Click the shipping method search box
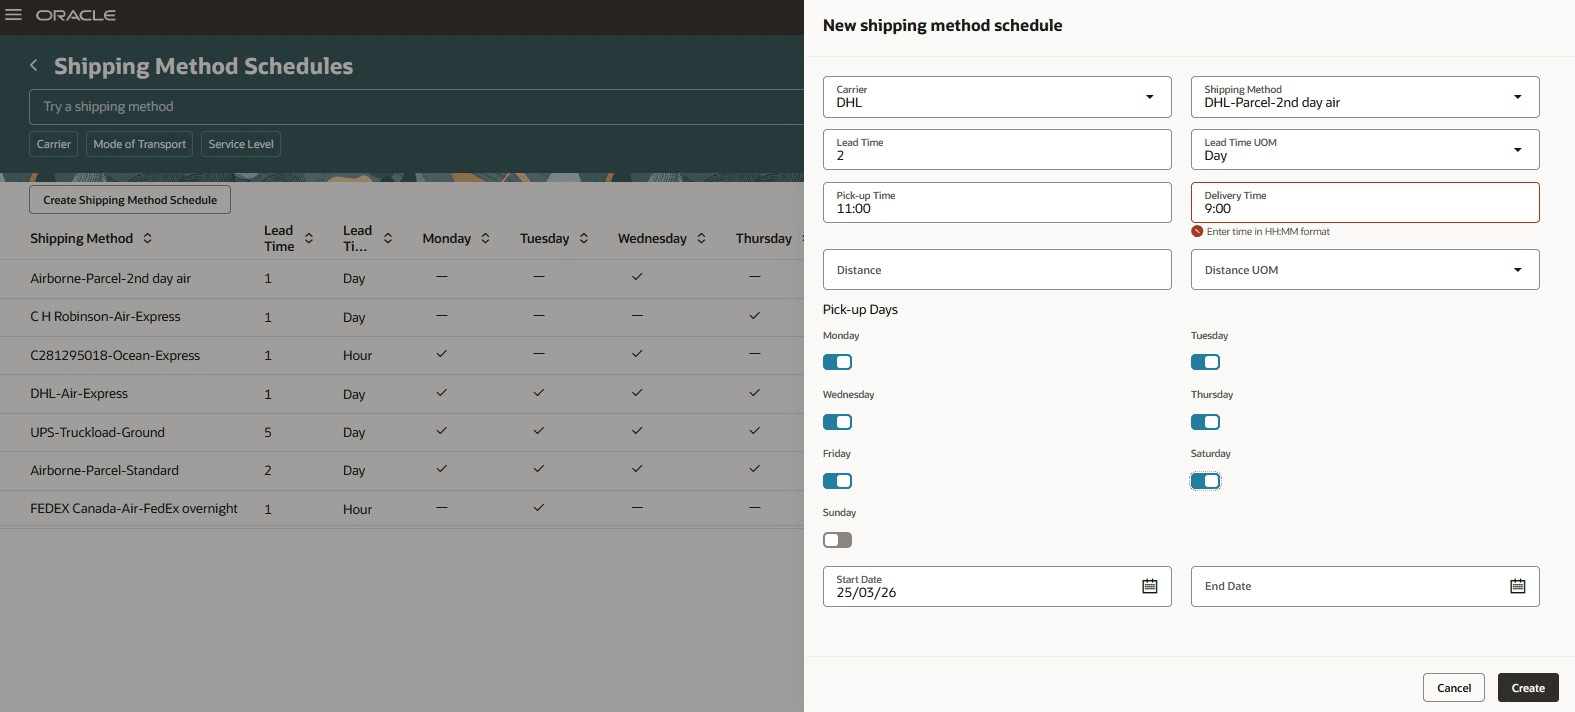The width and height of the screenshot is (1575, 712). pyautogui.click(x=416, y=107)
